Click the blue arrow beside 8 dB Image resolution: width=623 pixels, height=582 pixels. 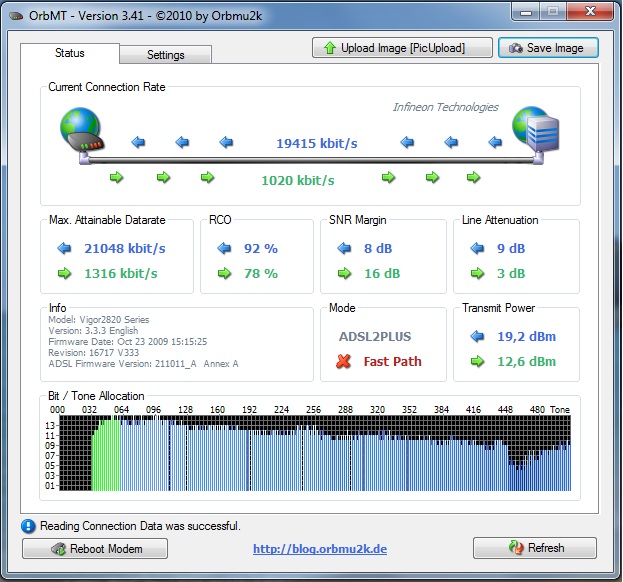click(x=344, y=248)
